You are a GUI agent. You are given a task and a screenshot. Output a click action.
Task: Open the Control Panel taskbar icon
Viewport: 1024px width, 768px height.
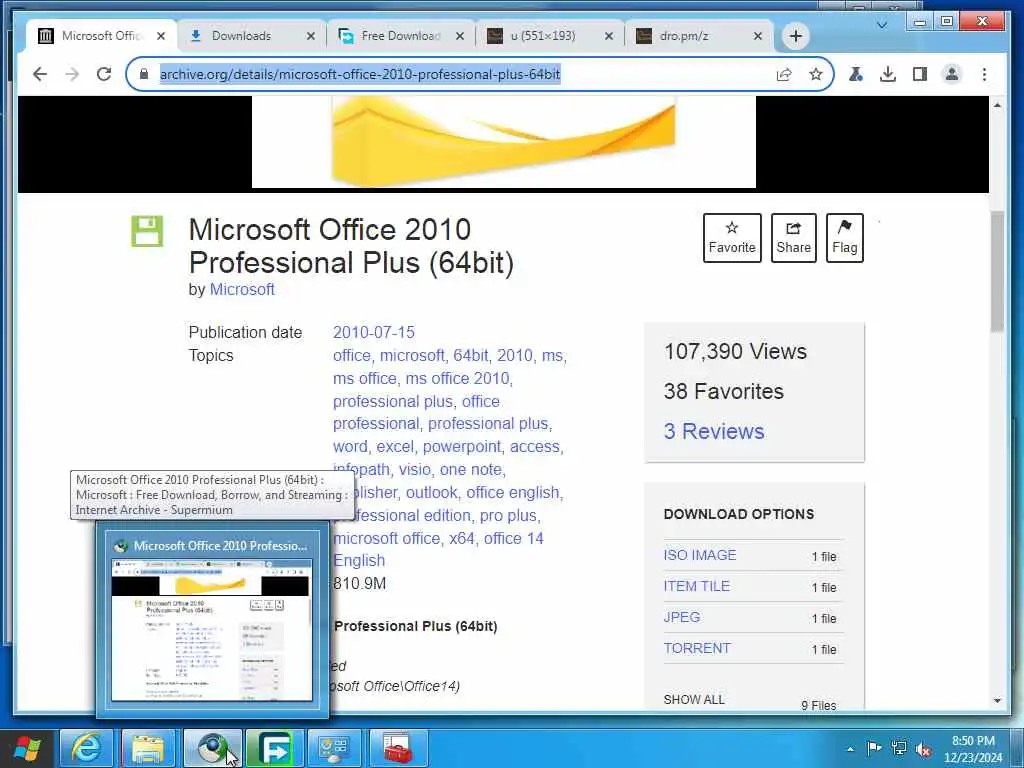(335, 748)
